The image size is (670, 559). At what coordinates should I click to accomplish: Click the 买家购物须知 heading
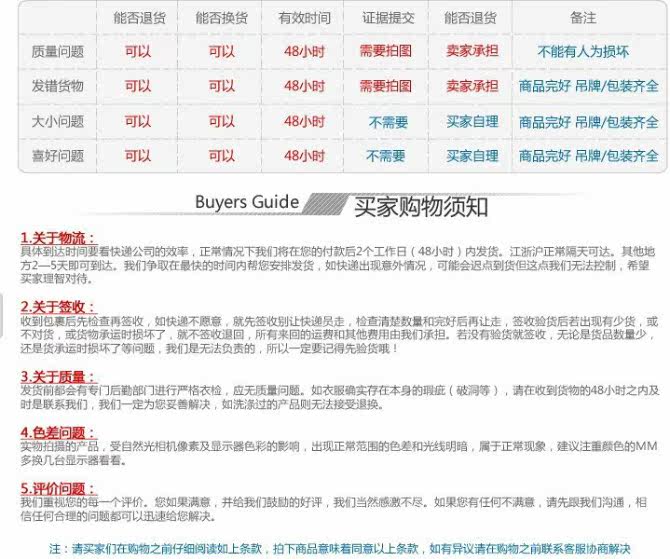tap(421, 207)
